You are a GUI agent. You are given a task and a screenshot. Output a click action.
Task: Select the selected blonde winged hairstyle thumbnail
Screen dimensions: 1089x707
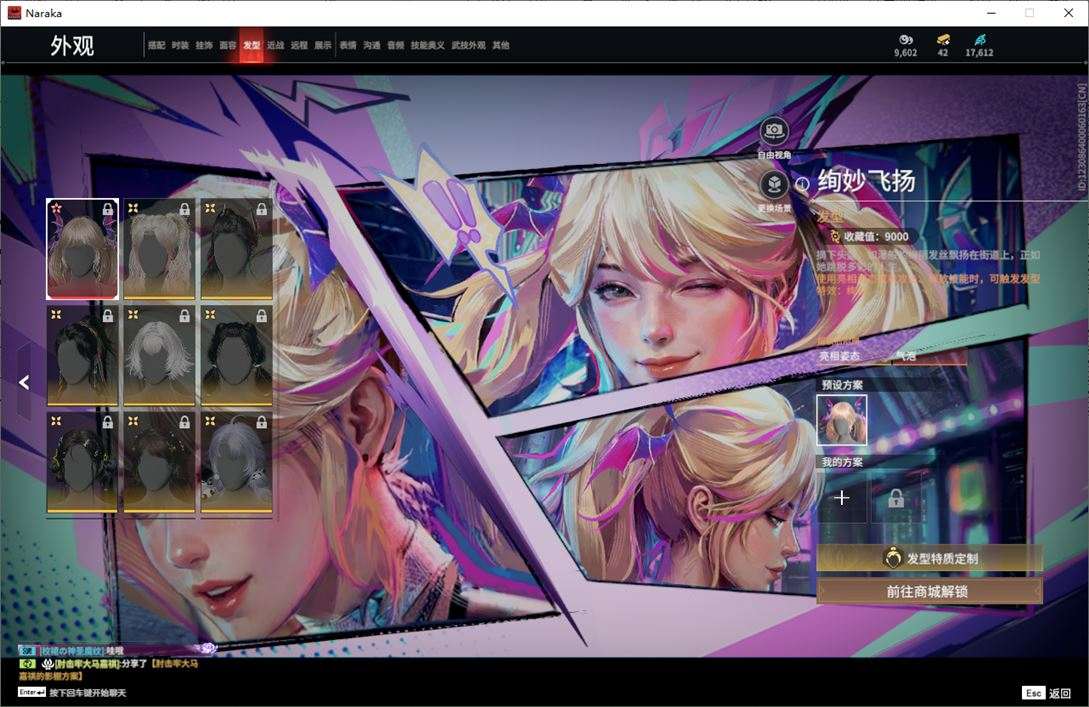[x=82, y=249]
